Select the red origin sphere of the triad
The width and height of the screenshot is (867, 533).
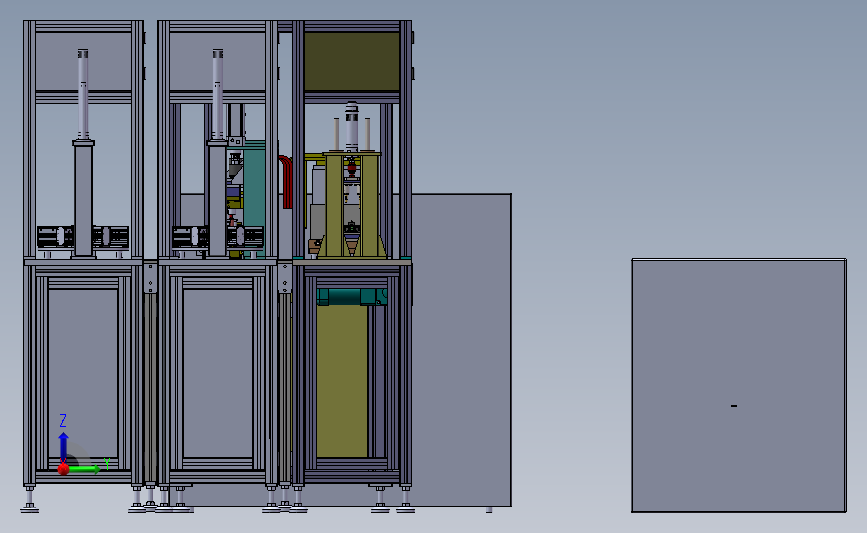[x=64, y=469]
